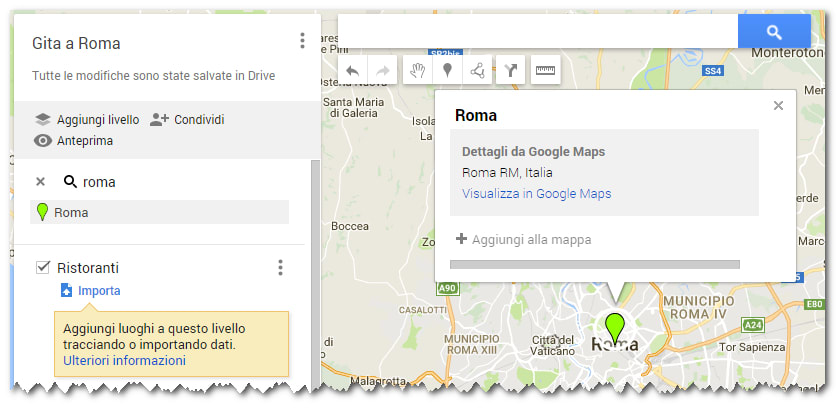Screen dimensions: 836x410
Task: Click the SS4 road marker on map
Action: pos(712,70)
